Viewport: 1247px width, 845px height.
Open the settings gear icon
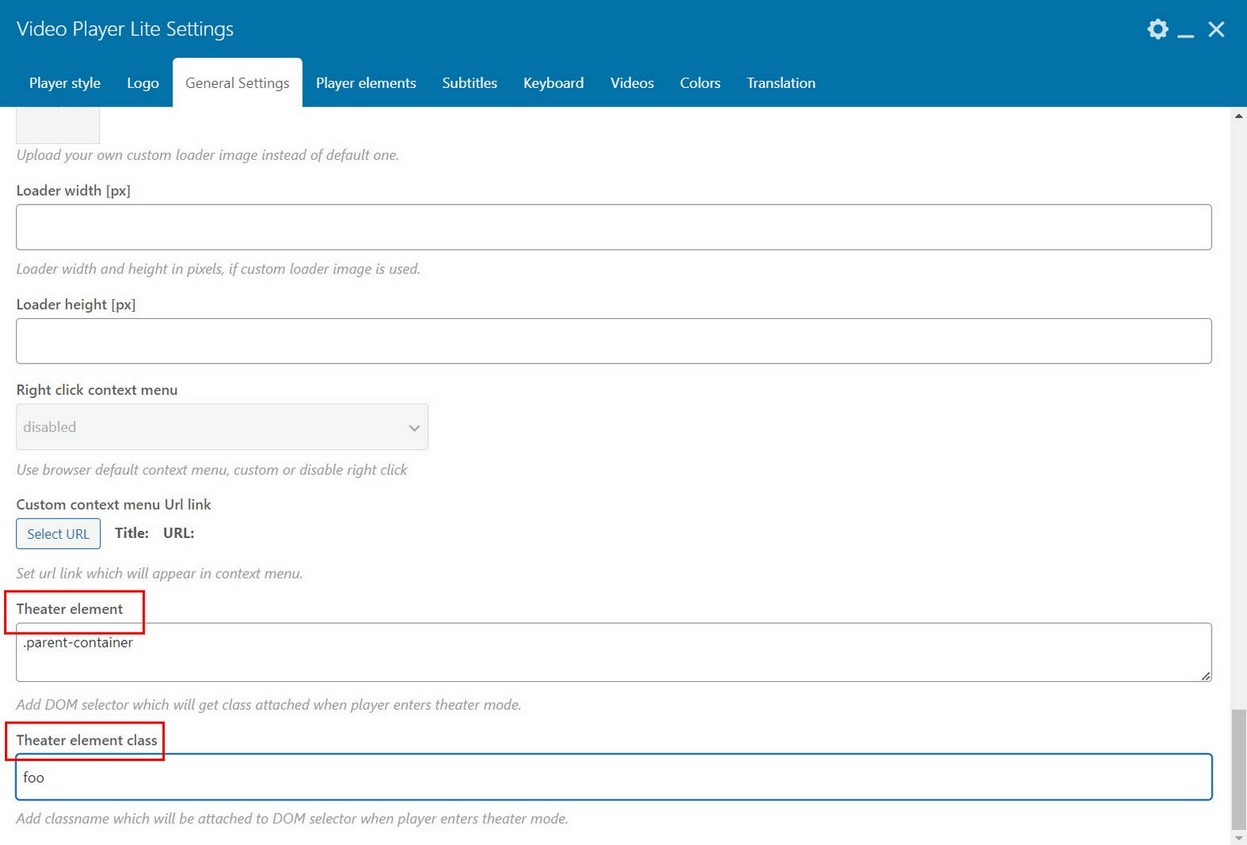(x=1157, y=29)
